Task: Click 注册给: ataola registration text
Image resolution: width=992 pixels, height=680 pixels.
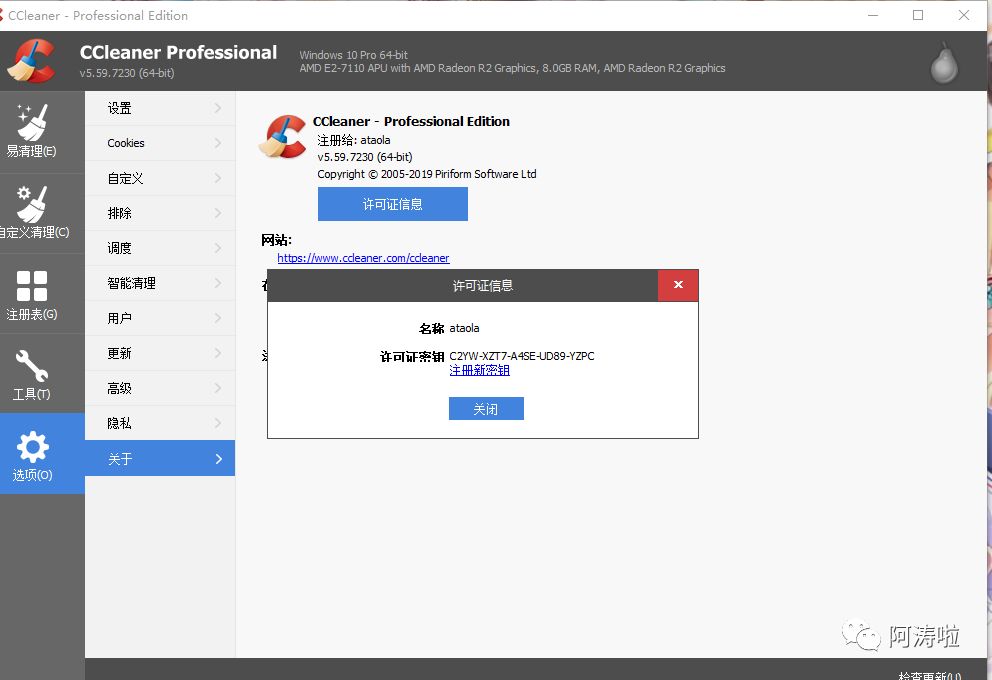Action: (354, 140)
